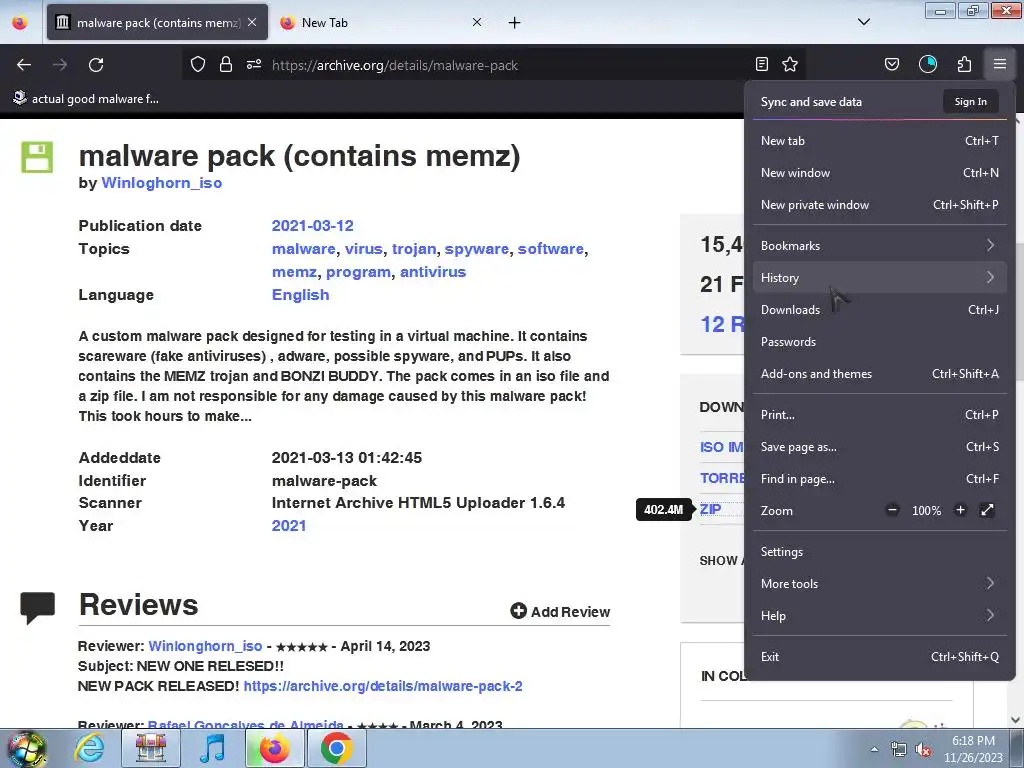Screen dimensions: 1024x768
Task: Expand the History submenu
Action: (x=879, y=278)
